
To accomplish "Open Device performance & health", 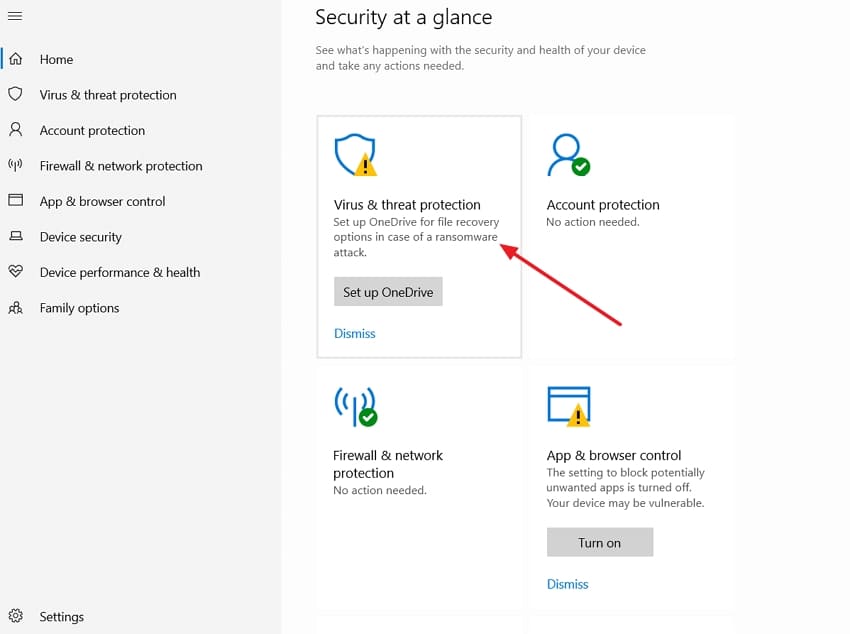I will [x=119, y=272].
